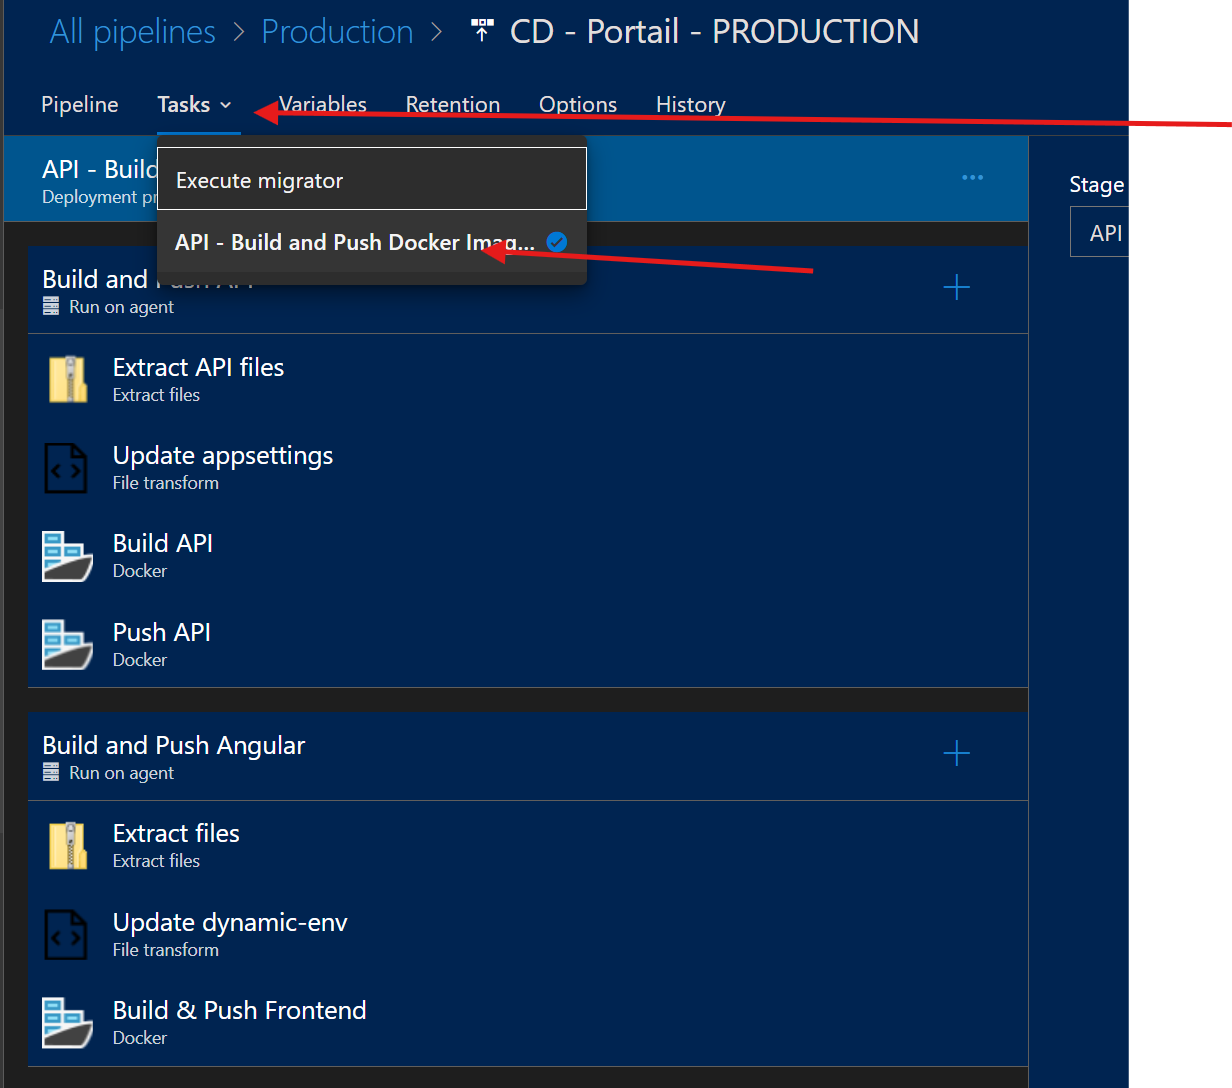
Task: Choose API - Build and Push Docker Image stage
Action: [354, 242]
